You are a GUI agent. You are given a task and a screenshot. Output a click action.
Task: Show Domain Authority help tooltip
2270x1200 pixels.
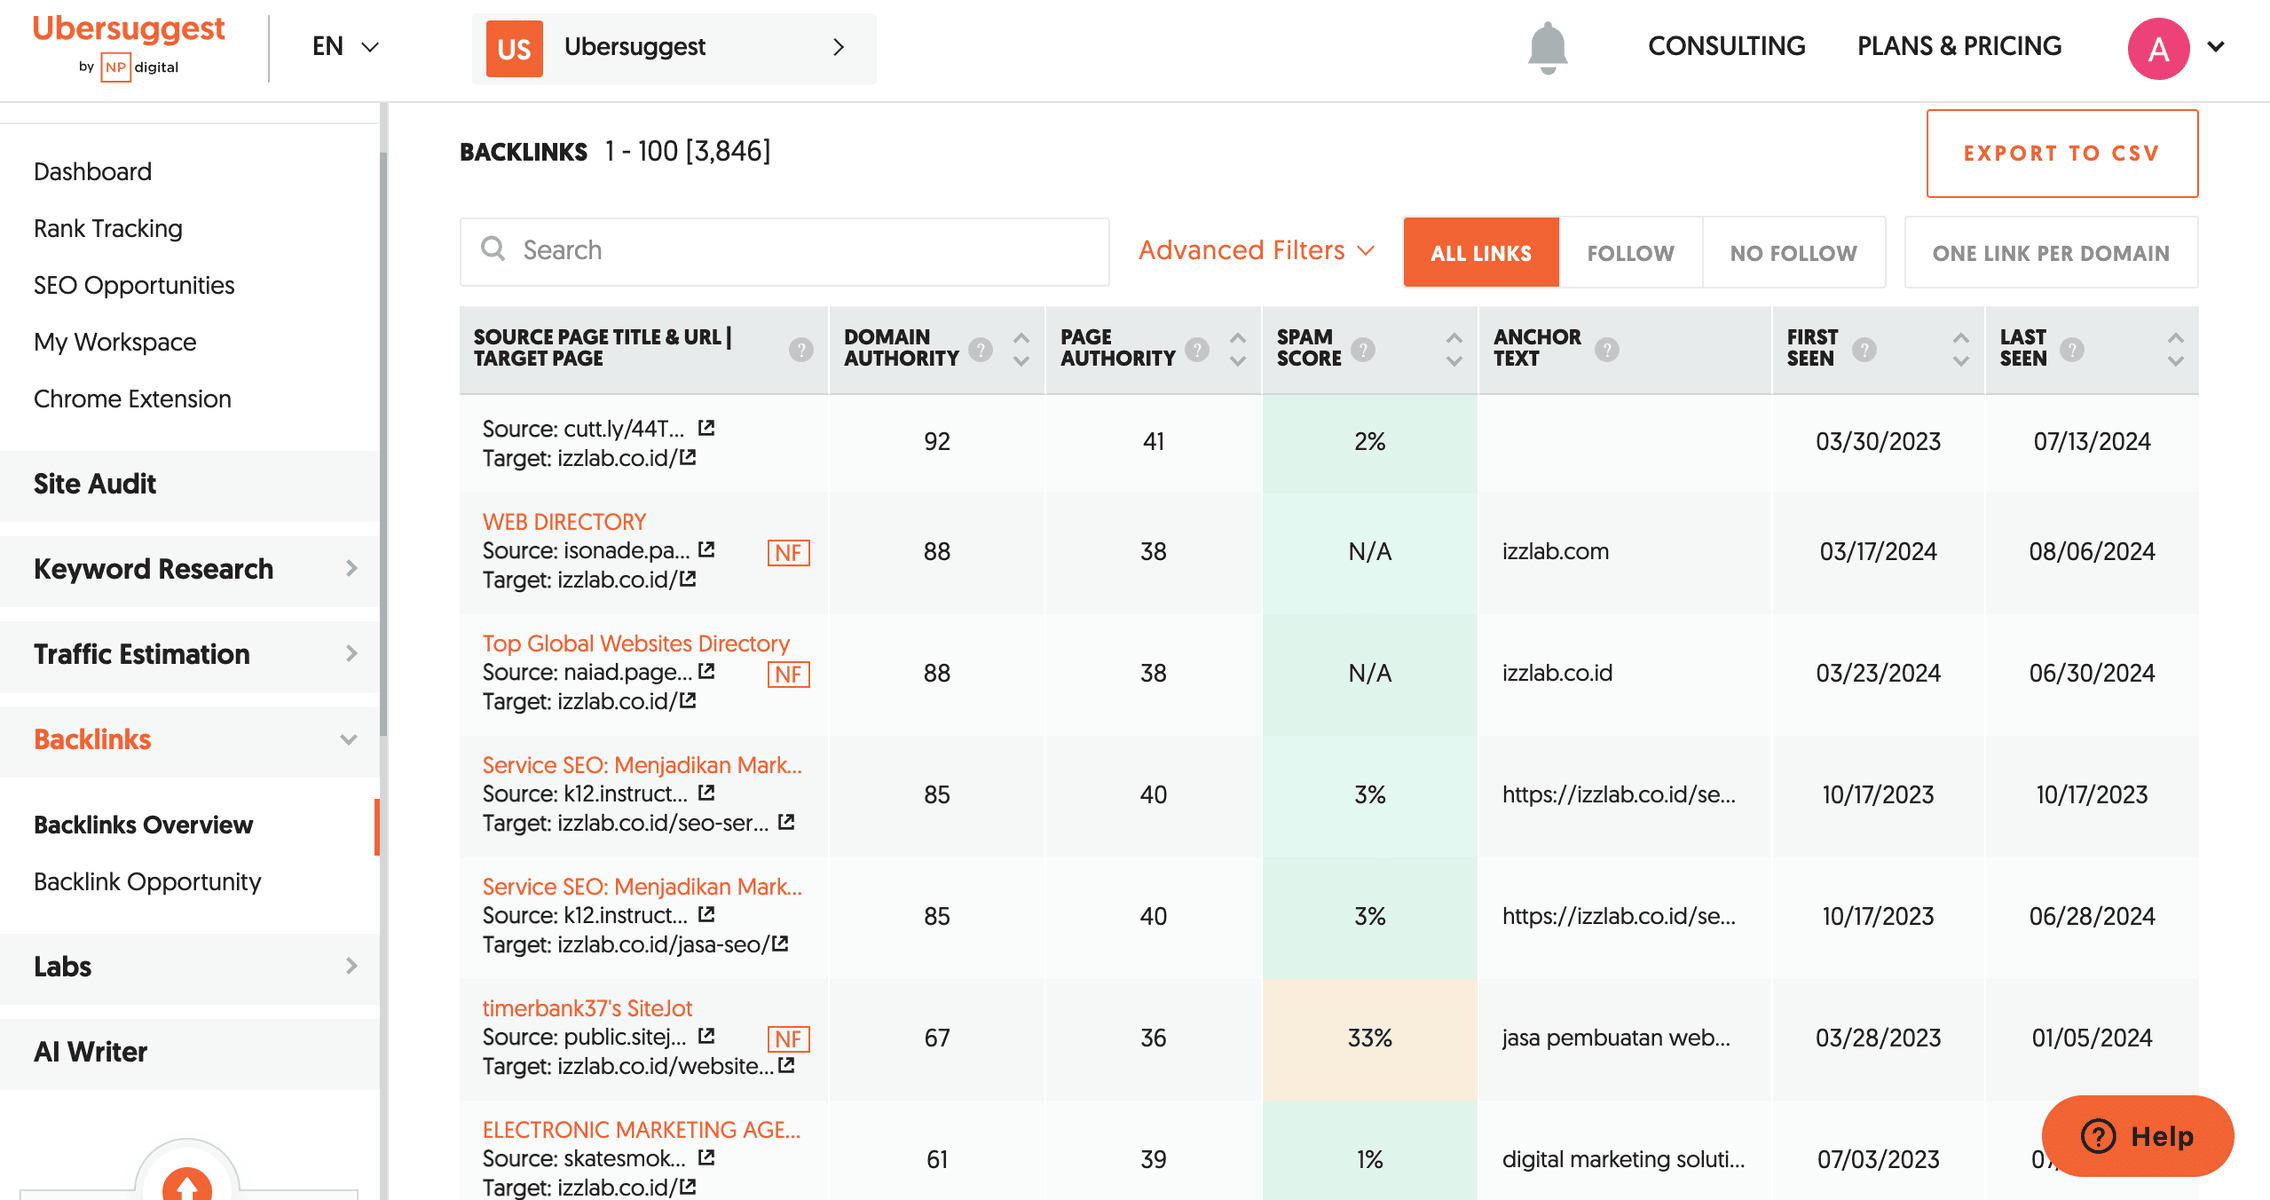pyautogui.click(x=981, y=349)
